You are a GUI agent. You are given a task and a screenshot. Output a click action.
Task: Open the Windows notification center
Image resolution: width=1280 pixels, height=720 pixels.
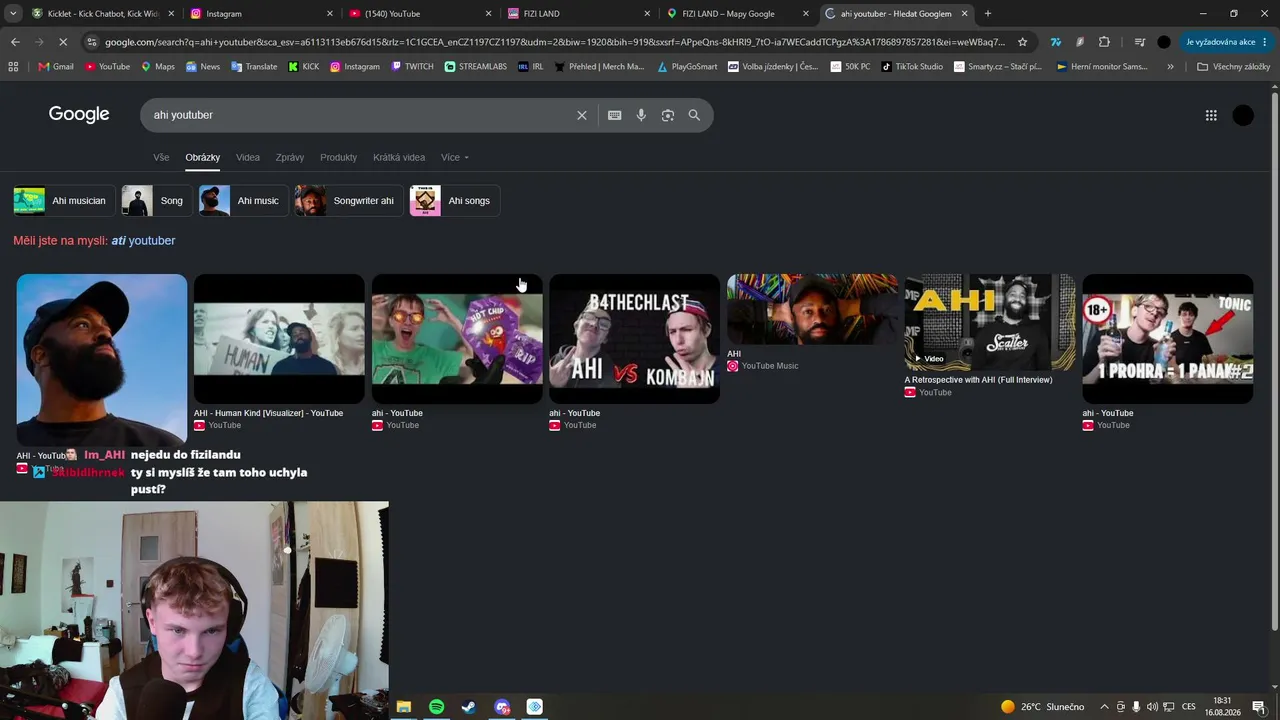coord(1259,707)
